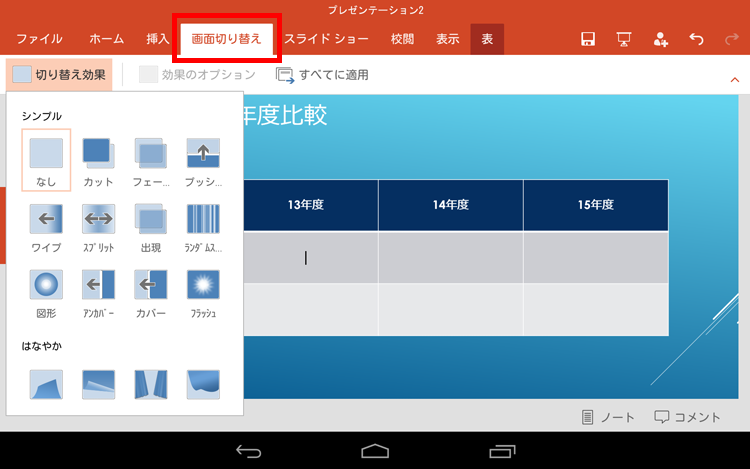750x469 pixels.
Task: Click すべてに適用 button
Action: [x=323, y=75]
